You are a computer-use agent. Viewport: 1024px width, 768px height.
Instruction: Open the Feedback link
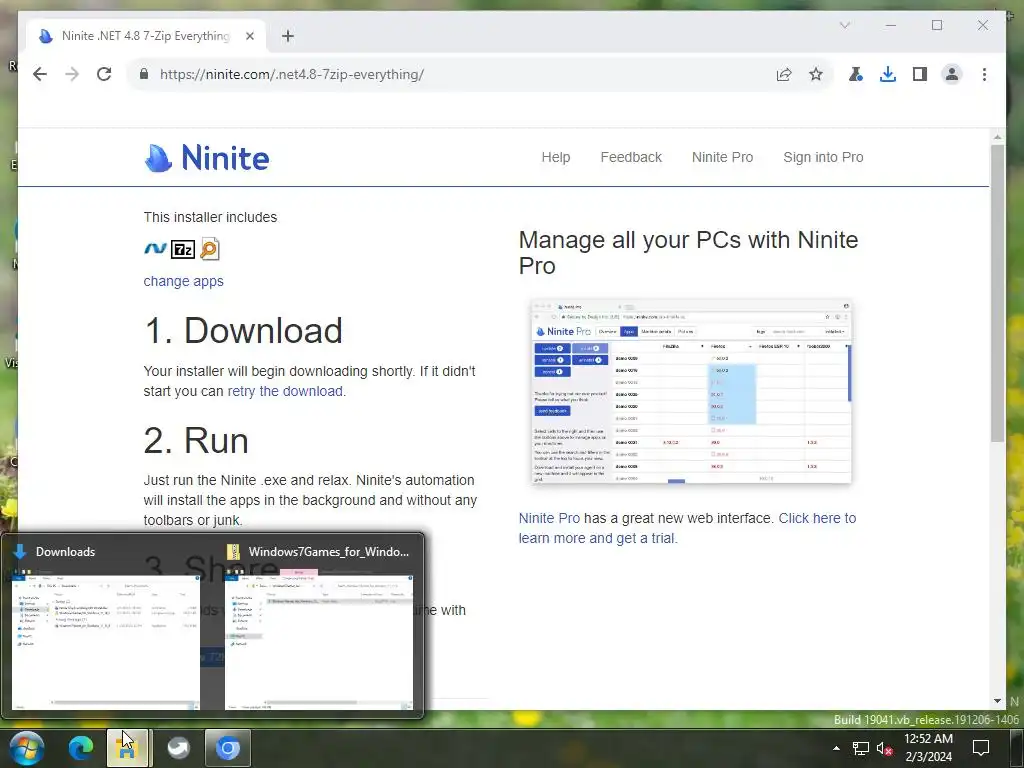point(631,157)
